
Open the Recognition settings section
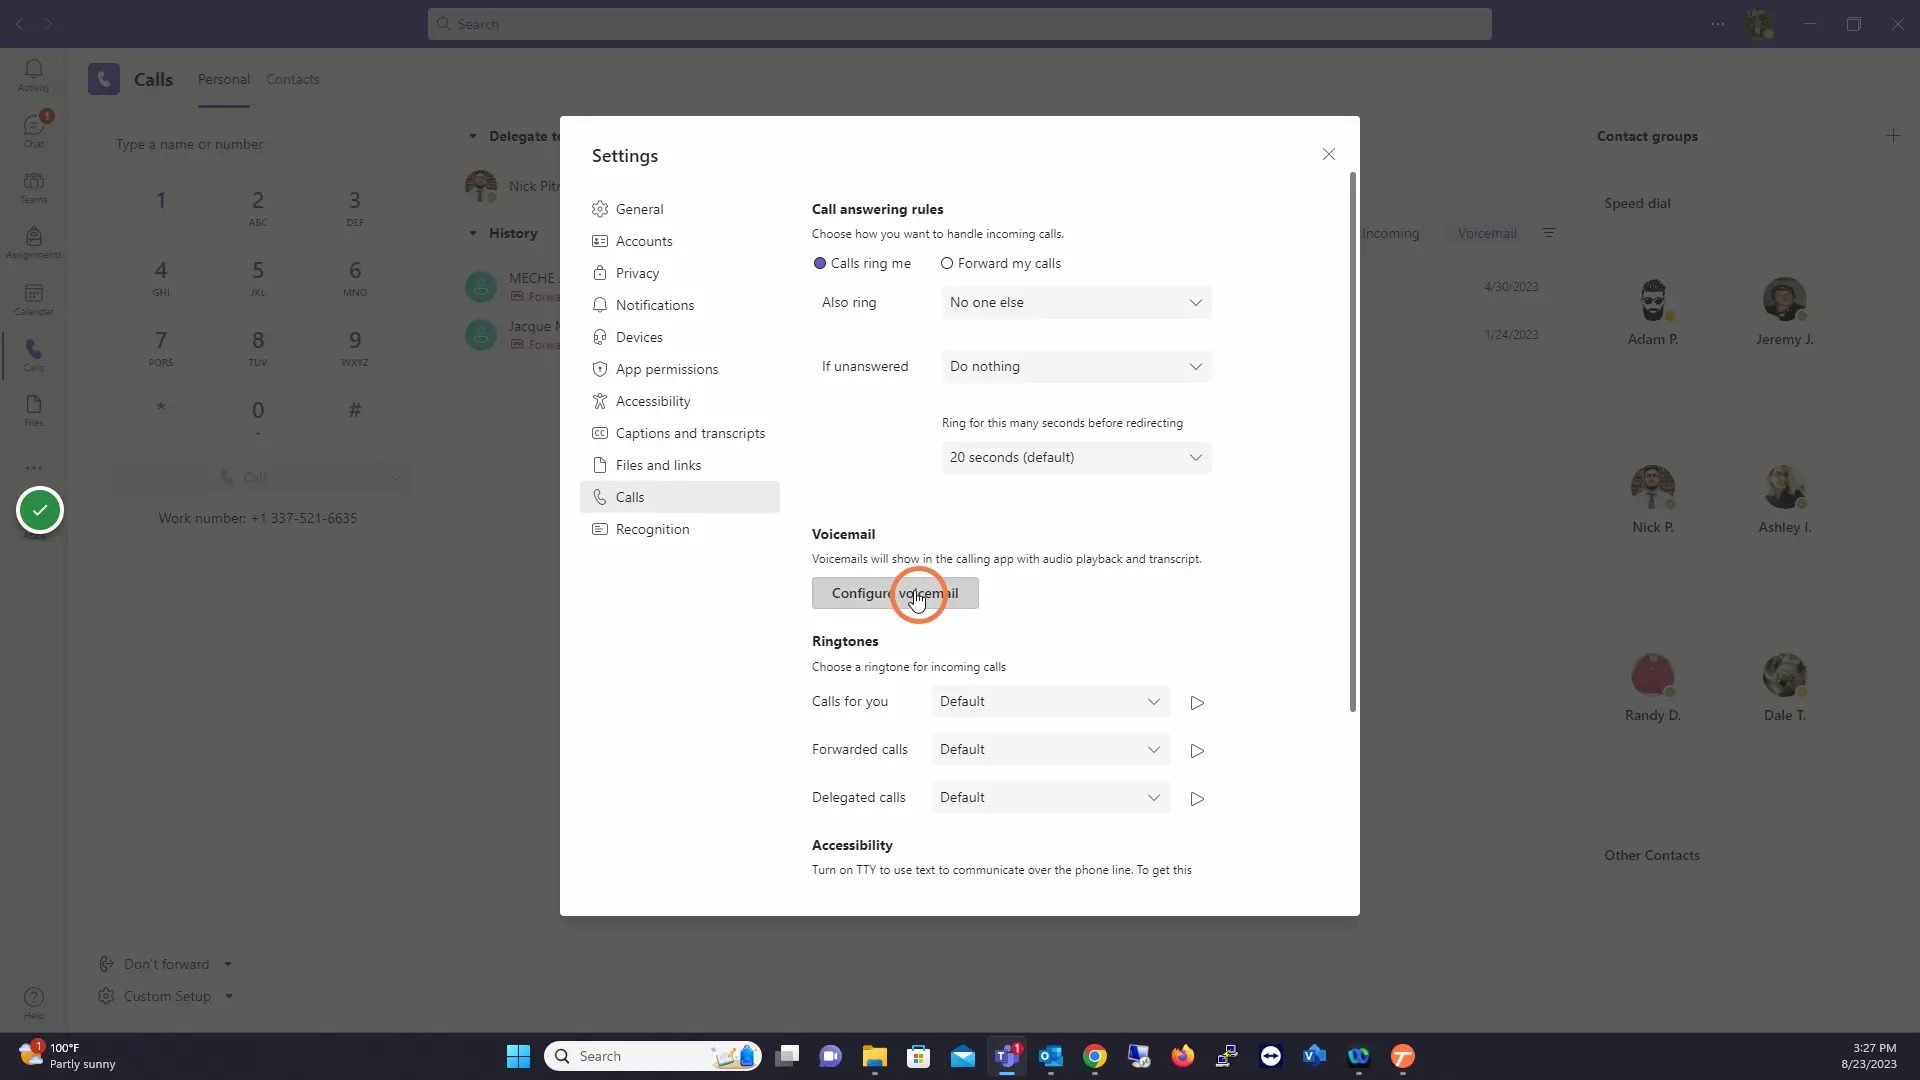(x=680, y=529)
